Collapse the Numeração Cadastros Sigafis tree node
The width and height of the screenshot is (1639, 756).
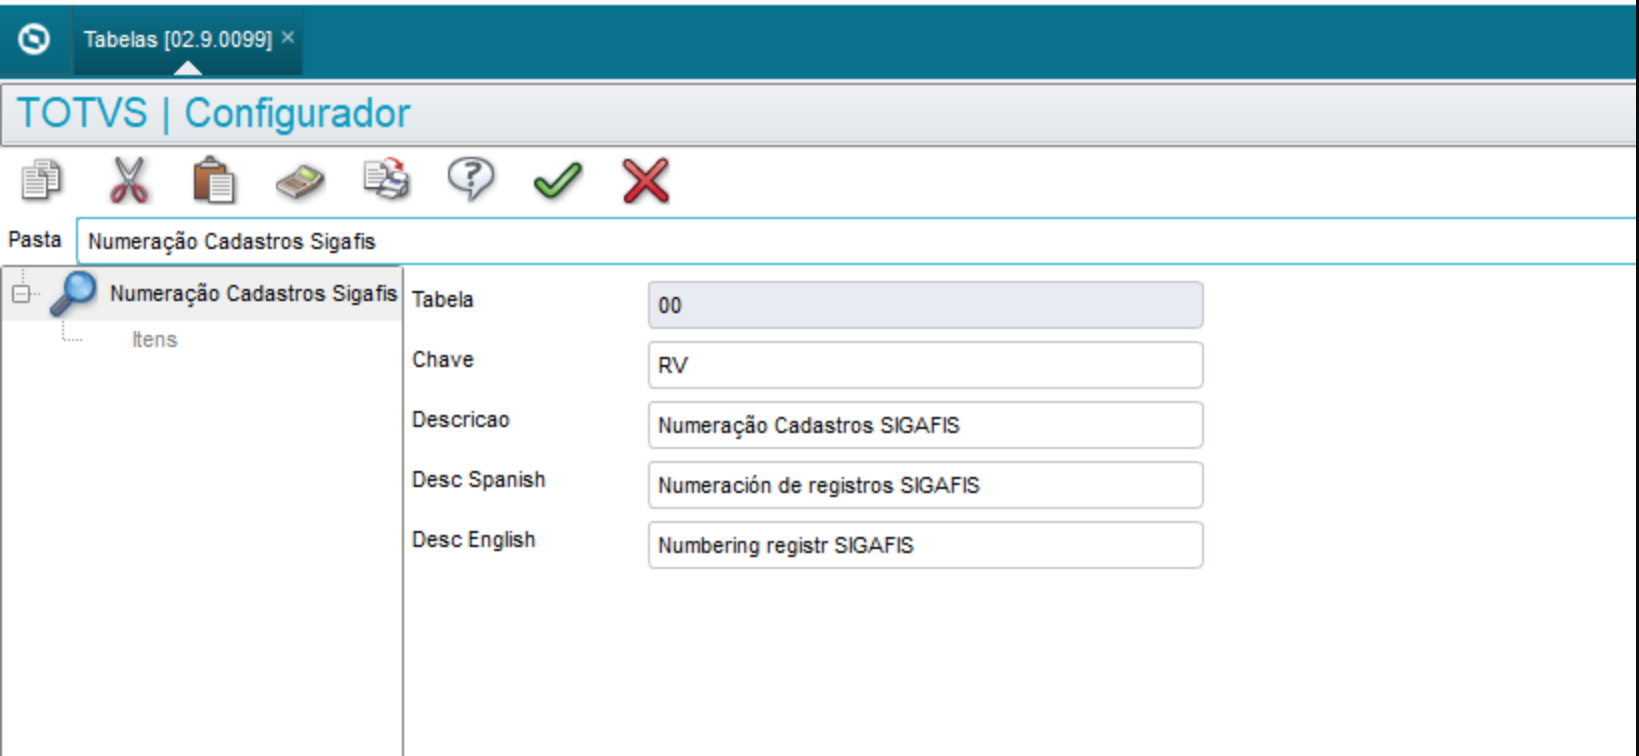pos(21,294)
